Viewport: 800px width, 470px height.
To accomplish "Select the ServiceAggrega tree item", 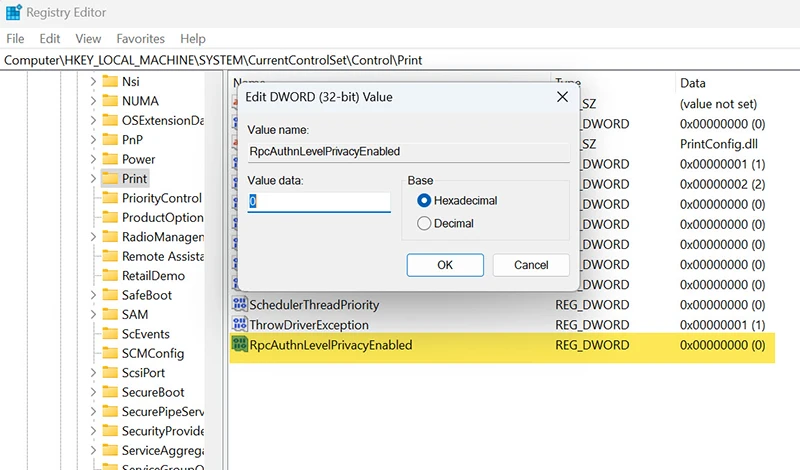I will click(162, 450).
